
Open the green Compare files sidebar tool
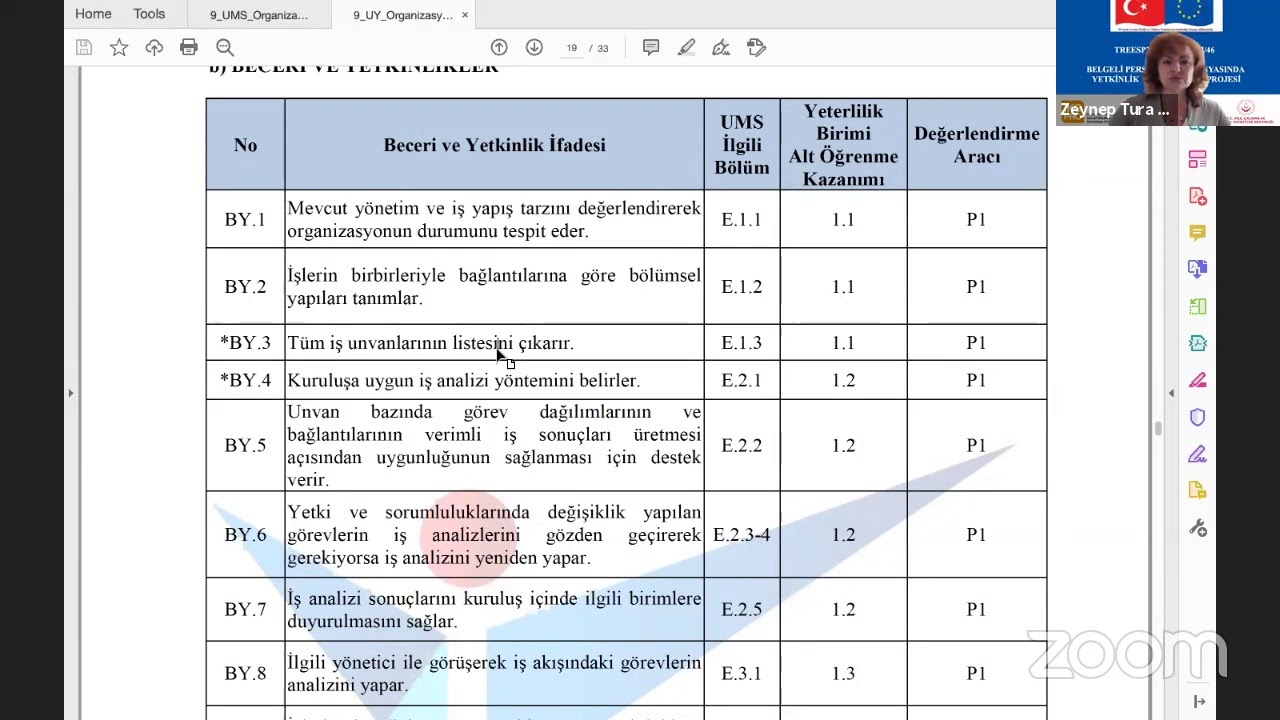pos(1197,306)
